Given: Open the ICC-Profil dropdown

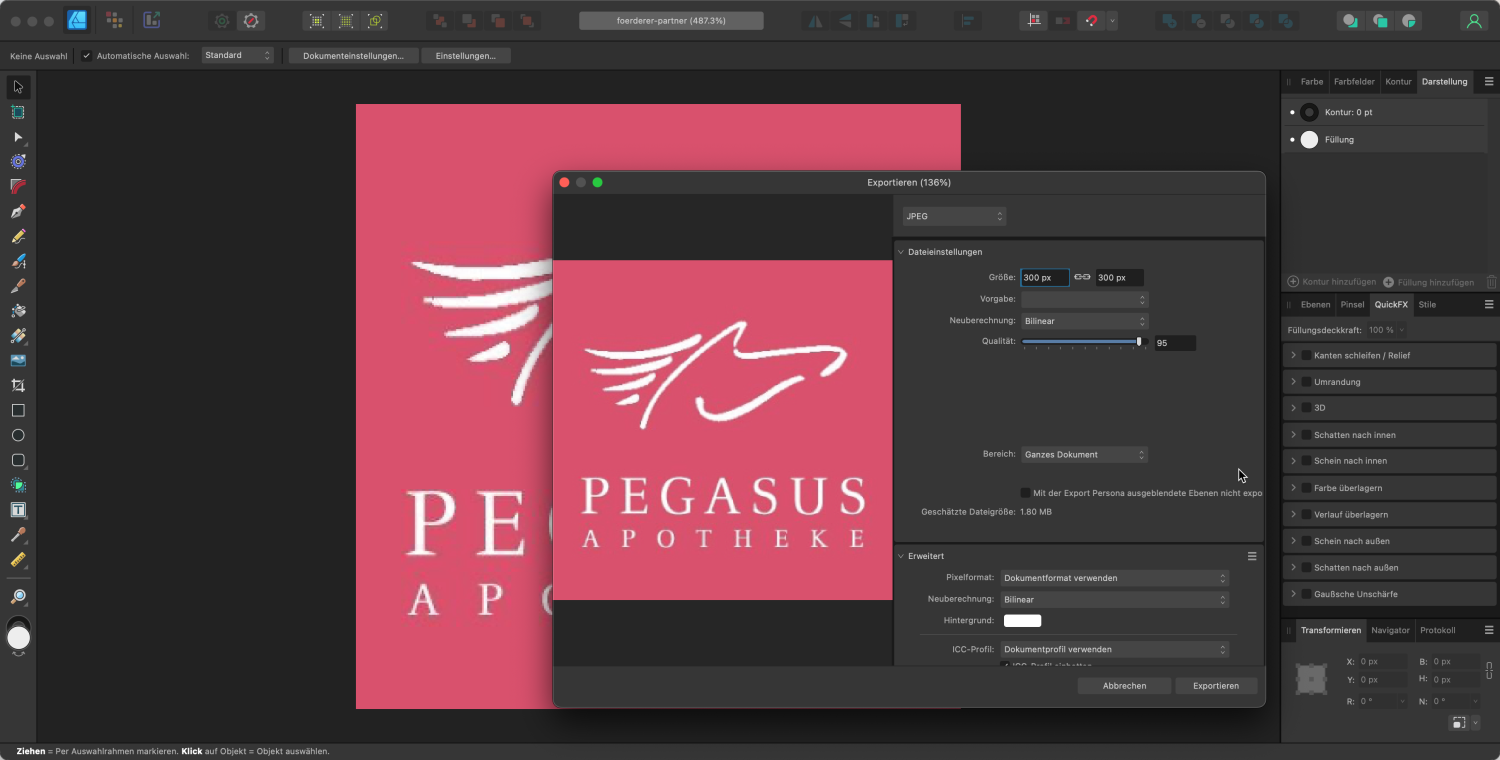Looking at the screenshot, I should 1115,649.
